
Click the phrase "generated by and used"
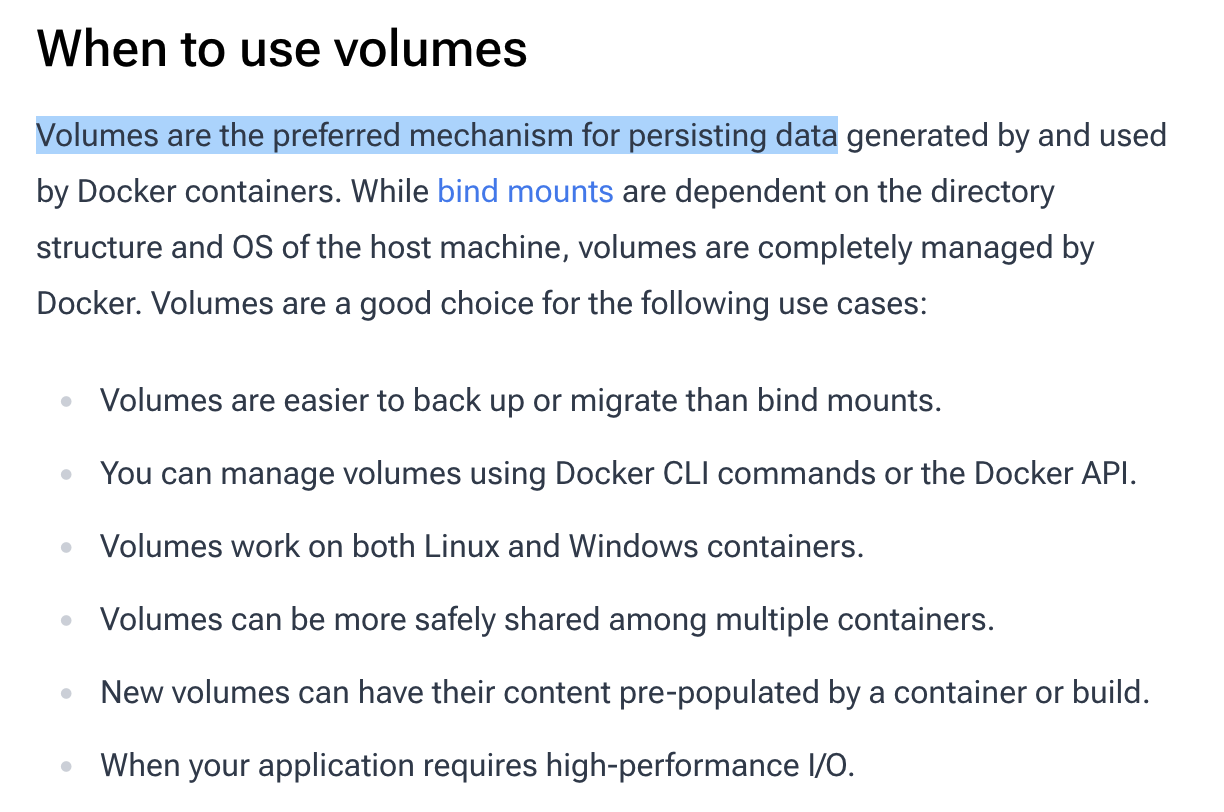click(x=1007, y=135)
